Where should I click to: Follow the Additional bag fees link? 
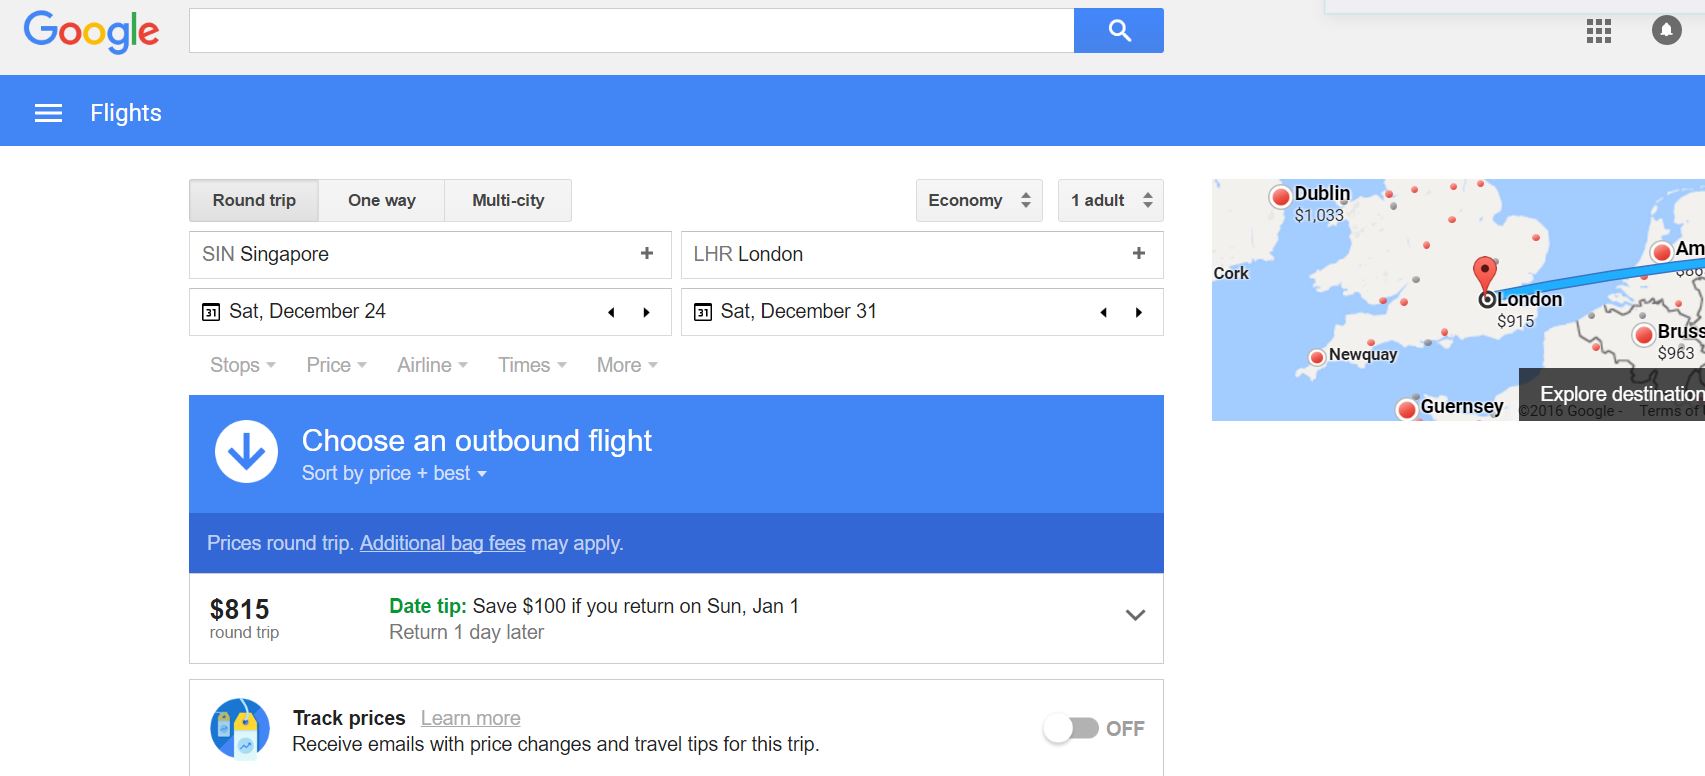coord(442,543)
